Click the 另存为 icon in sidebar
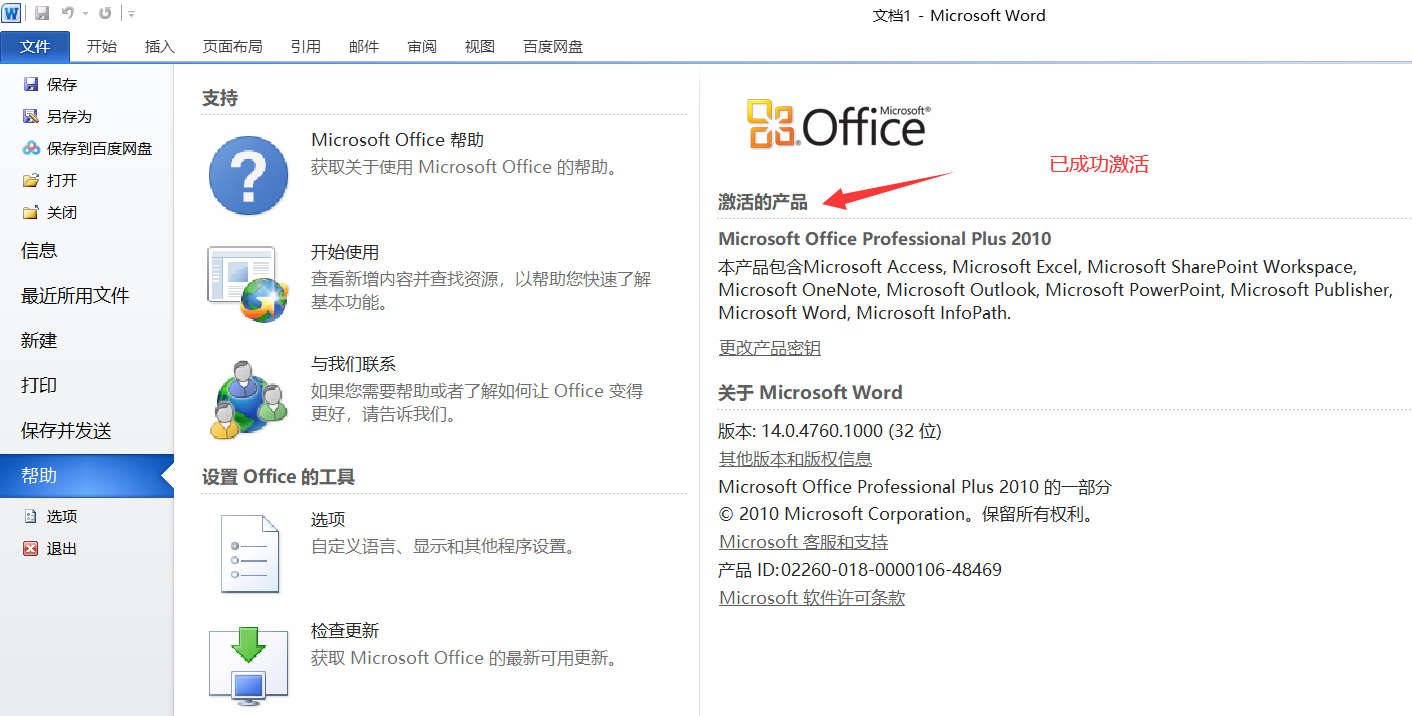 pyautogui.click(x=31, y=117)
